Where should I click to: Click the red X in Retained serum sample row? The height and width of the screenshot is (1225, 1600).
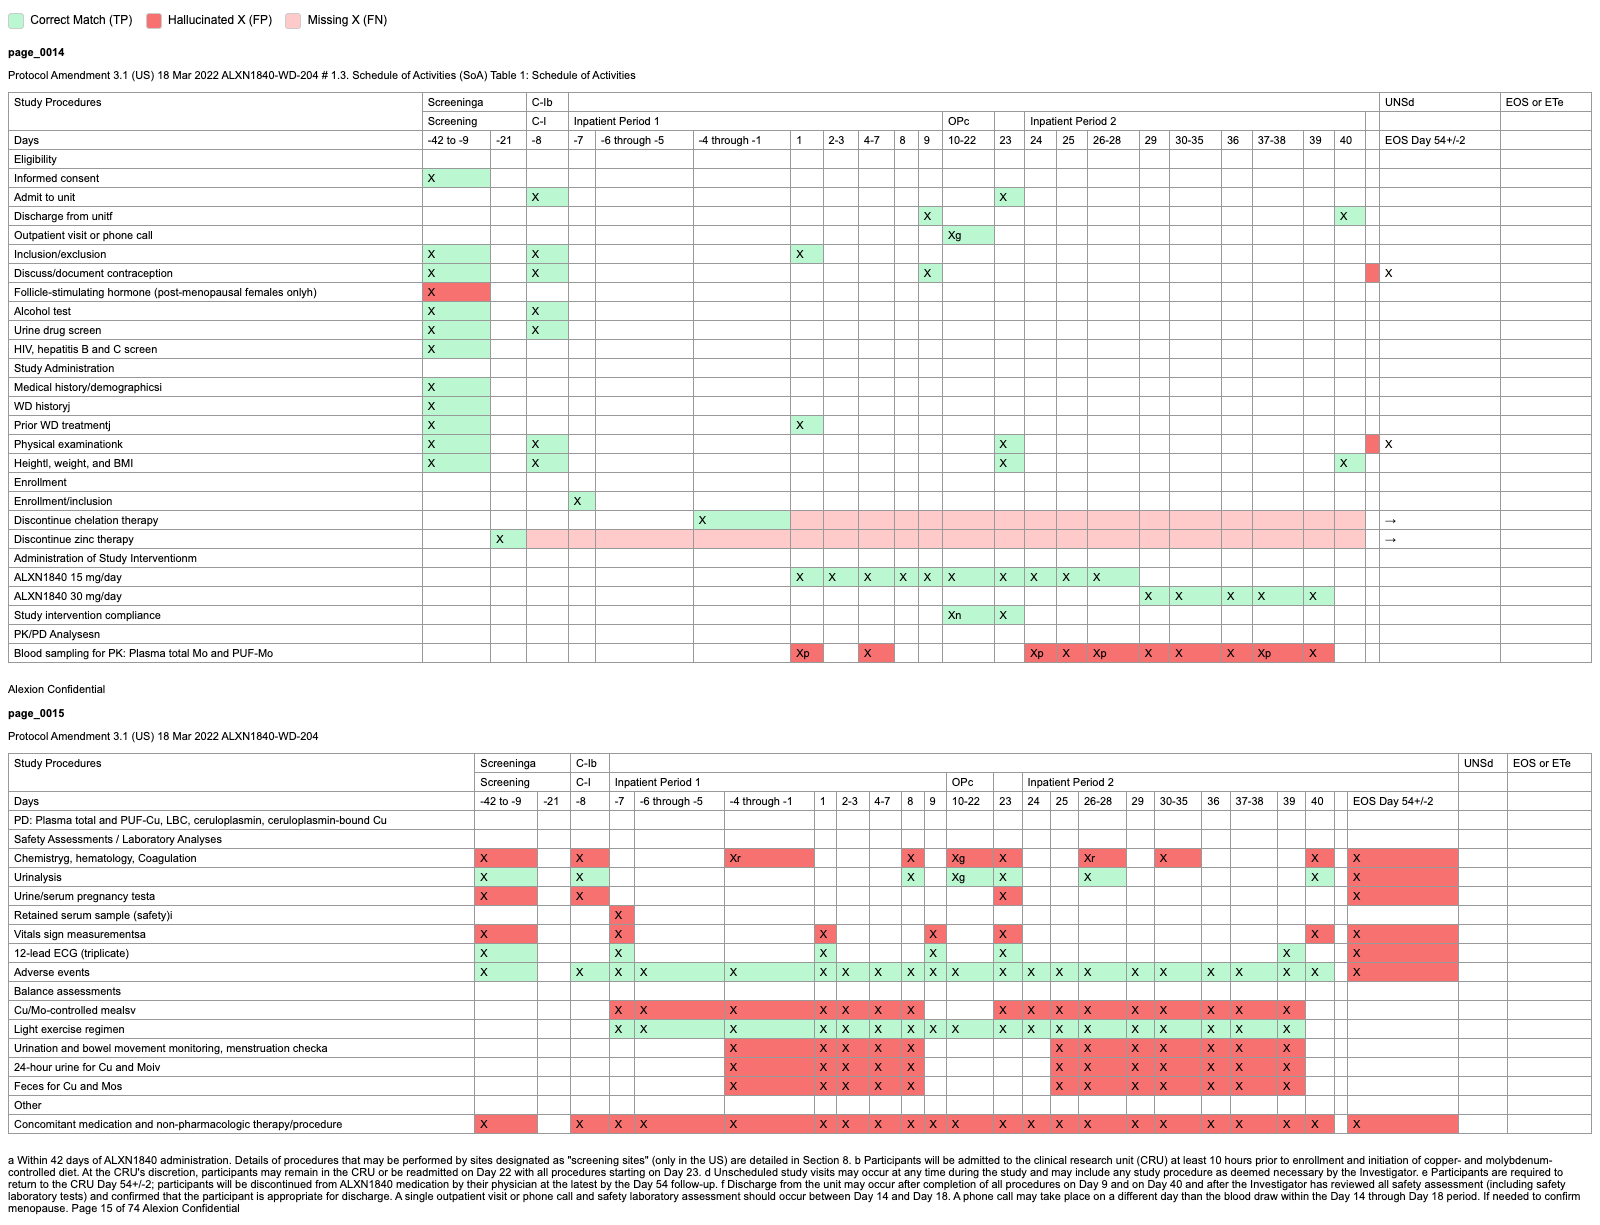pyautogui.click(x=622, y=915)
